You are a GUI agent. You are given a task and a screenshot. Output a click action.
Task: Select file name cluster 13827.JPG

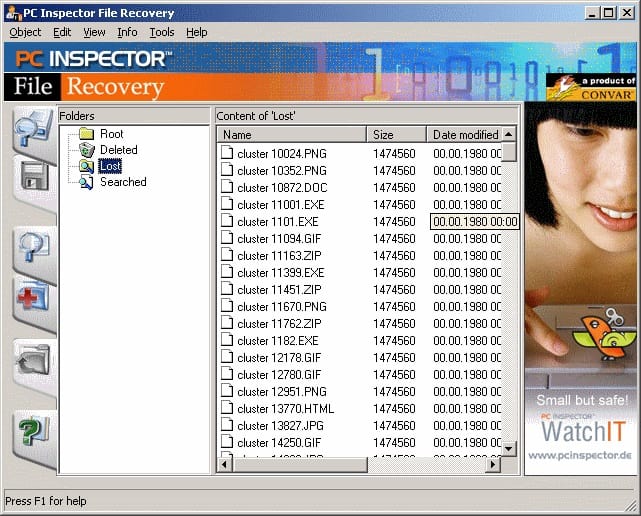point(280,426)
